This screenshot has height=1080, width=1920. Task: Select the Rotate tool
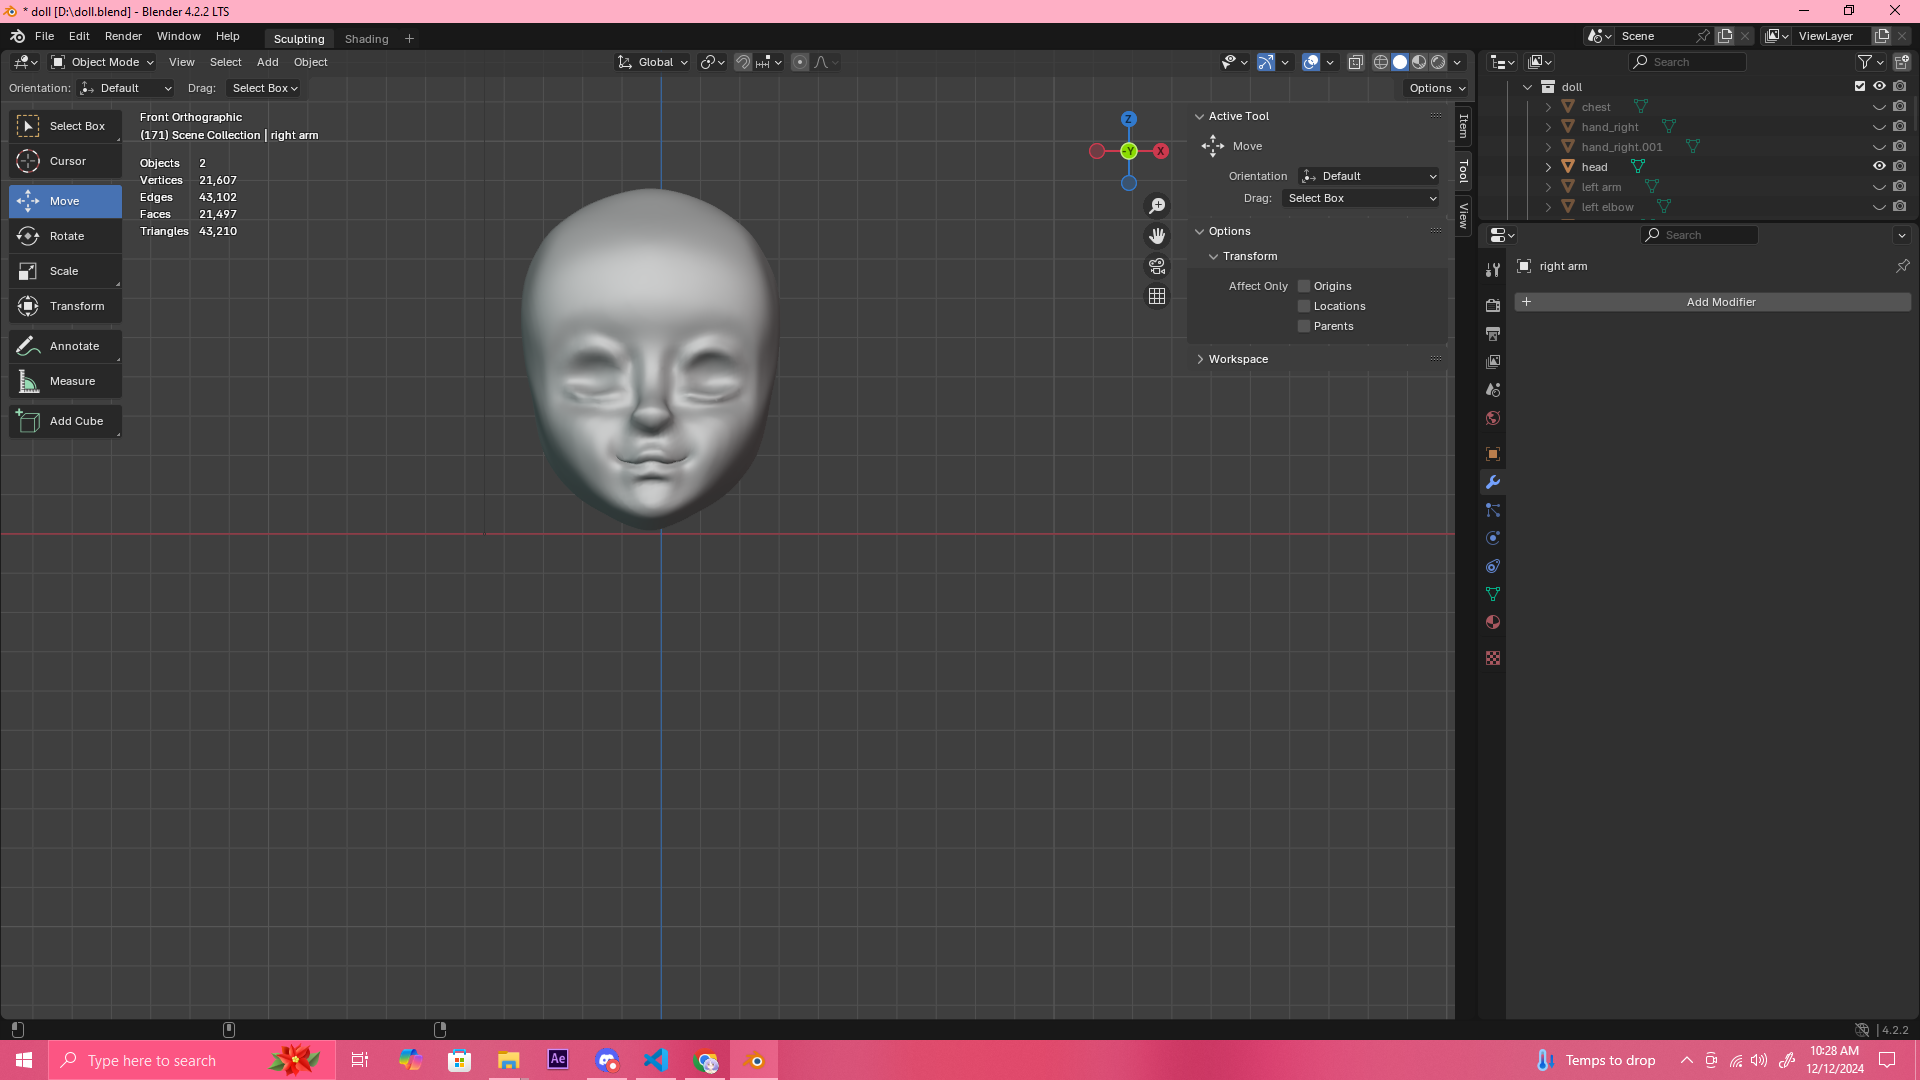point(65,236)
